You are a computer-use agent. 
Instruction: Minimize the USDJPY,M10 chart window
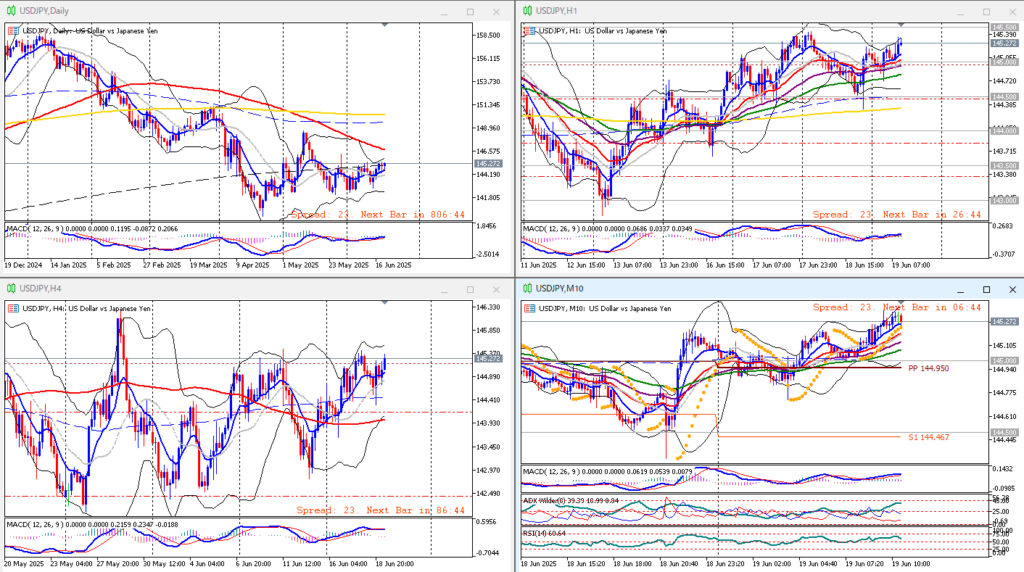(961, 289)
